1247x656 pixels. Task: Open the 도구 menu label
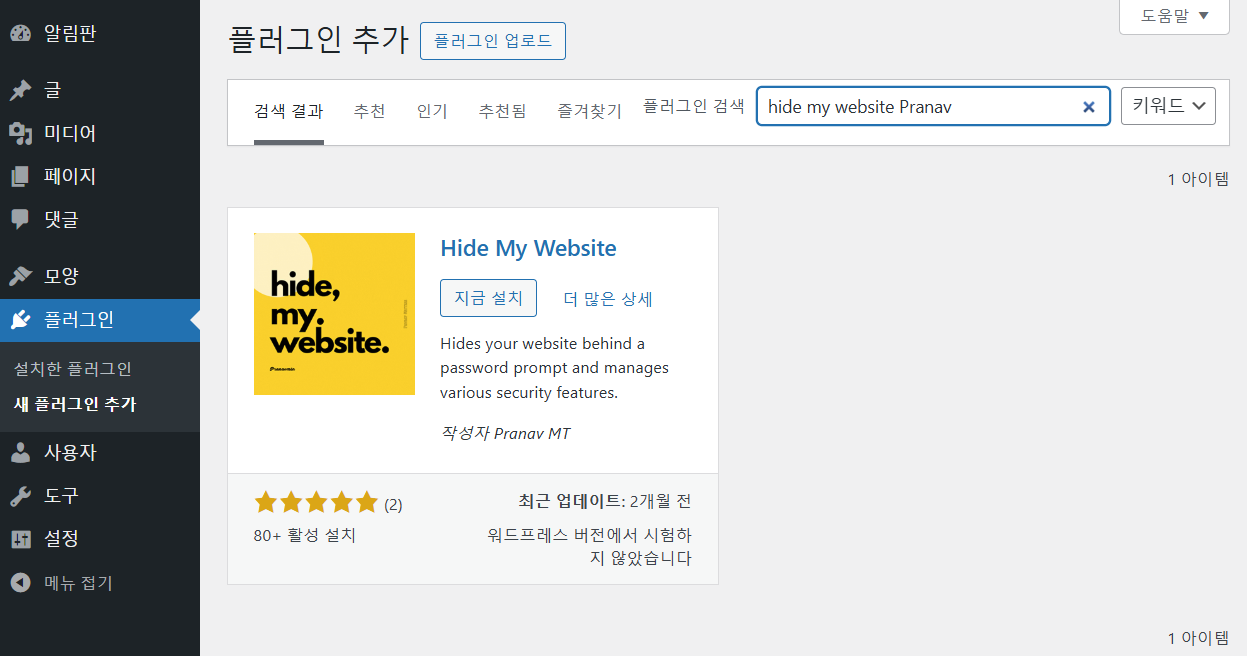click(x=61, y=495)
